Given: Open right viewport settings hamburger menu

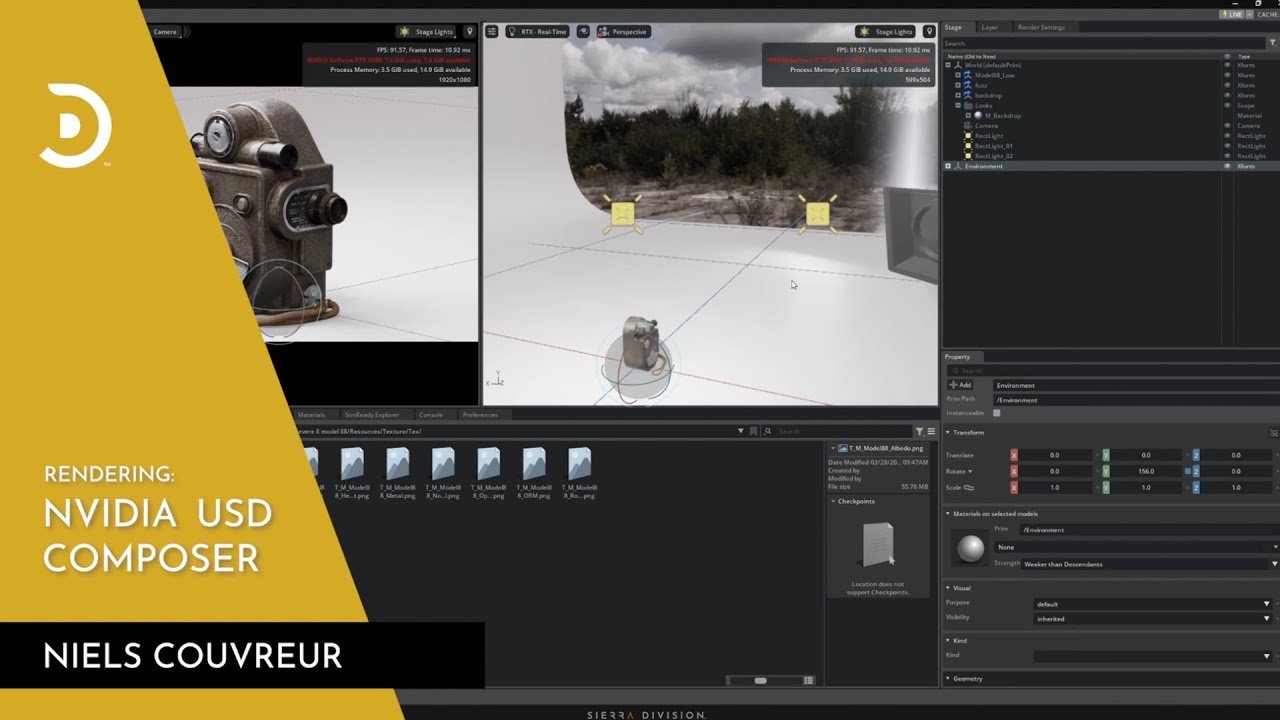Looking at the screenshot, I should coord(492,32).
